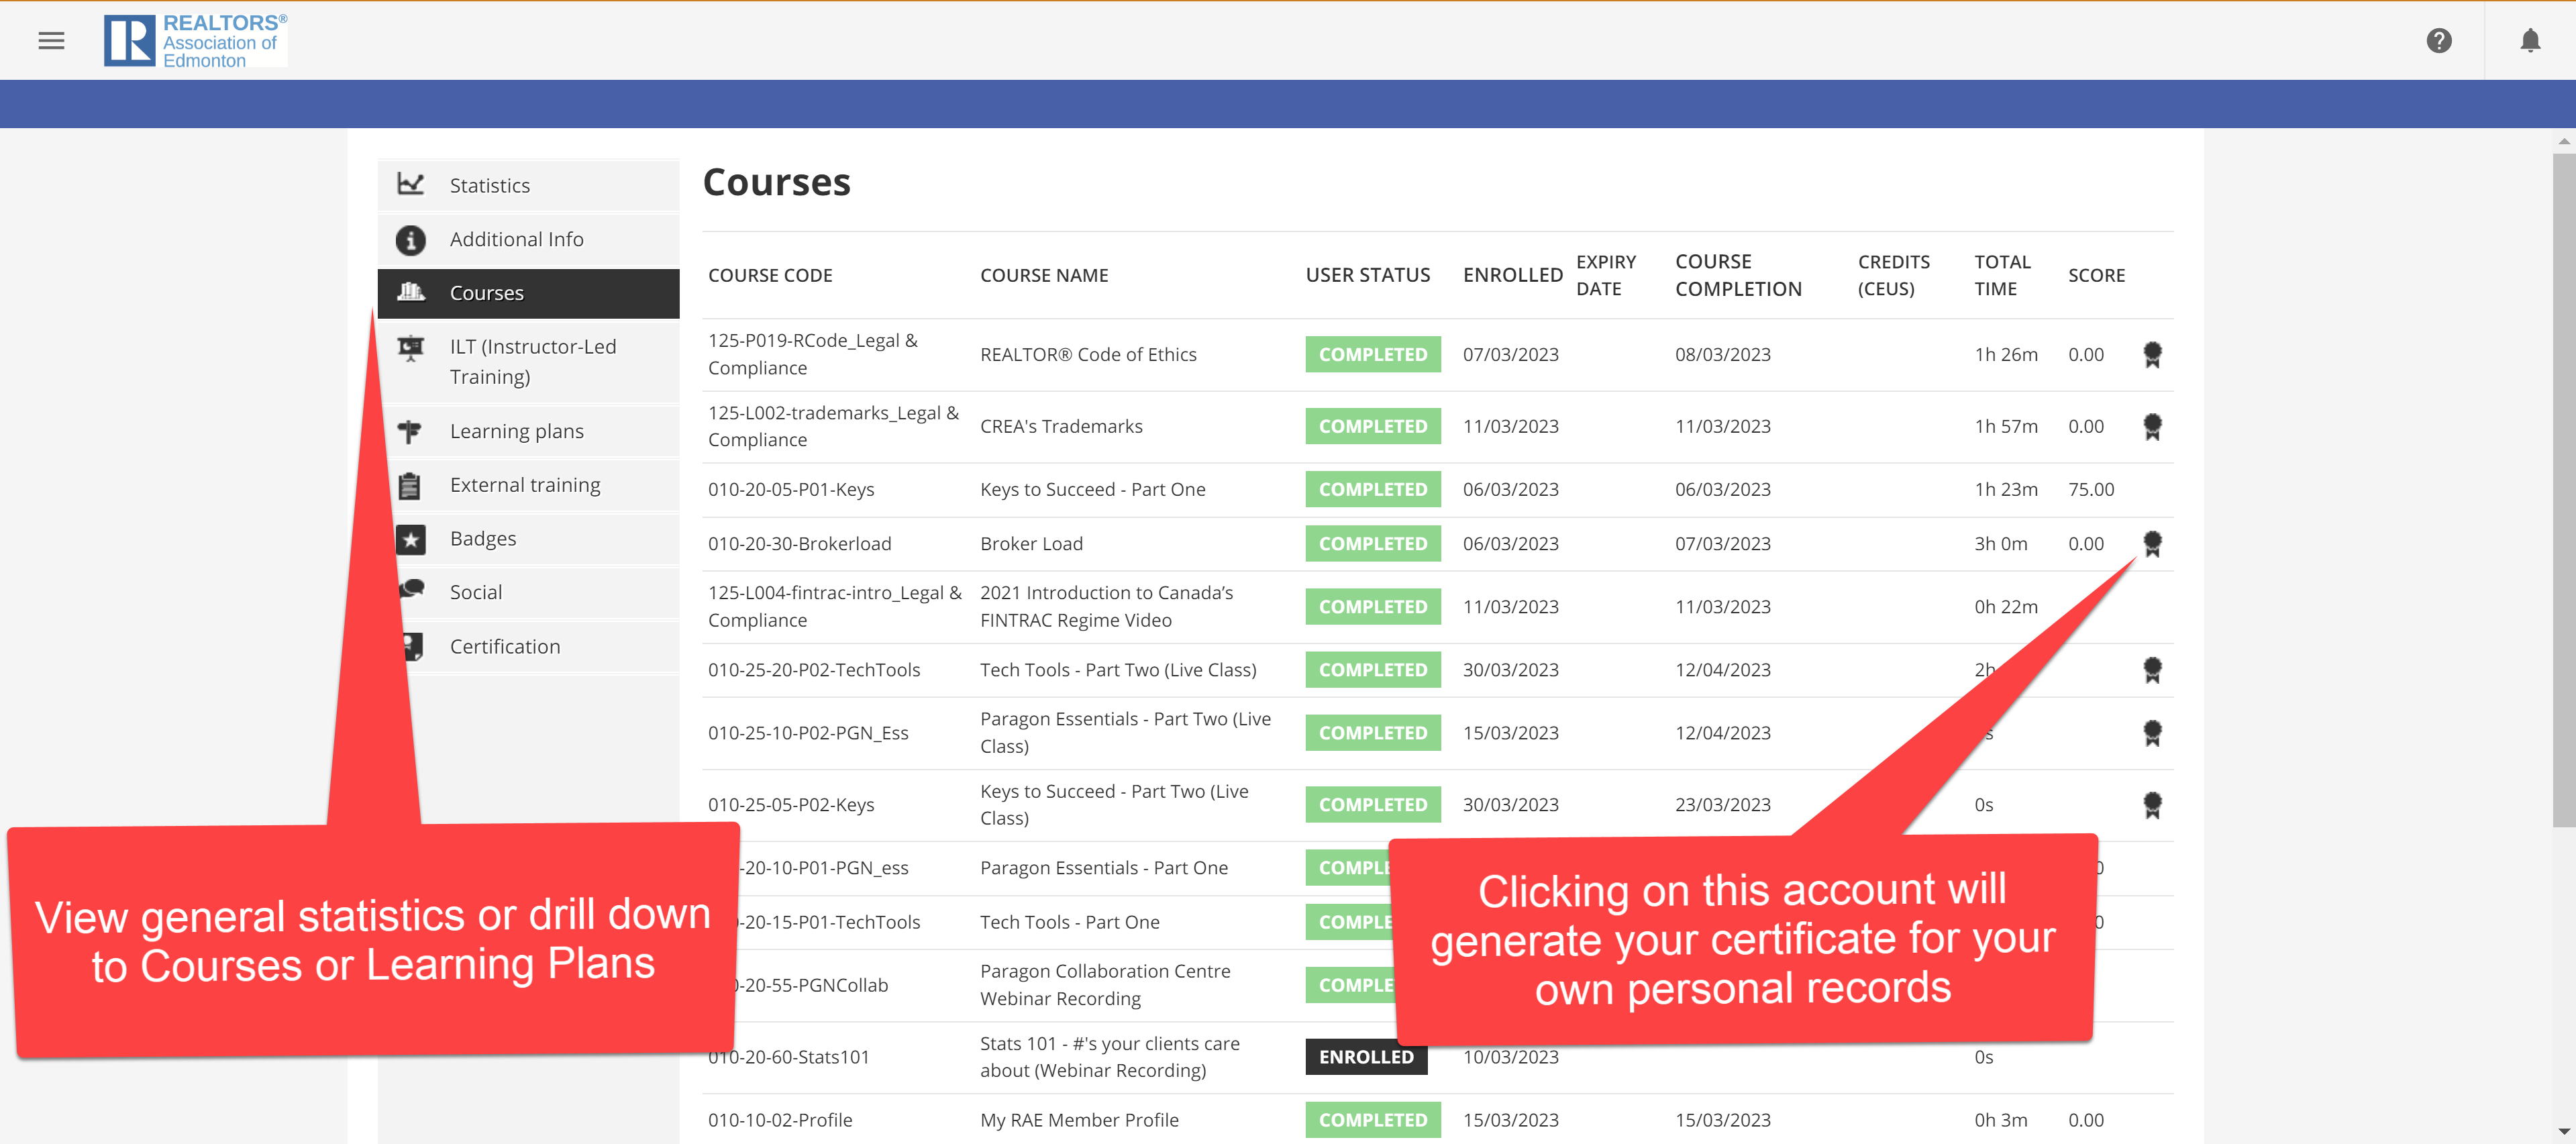The image size is (2576, 1144).
Task: Click the vertical page scrollbar
Action: pos(2563,490)
